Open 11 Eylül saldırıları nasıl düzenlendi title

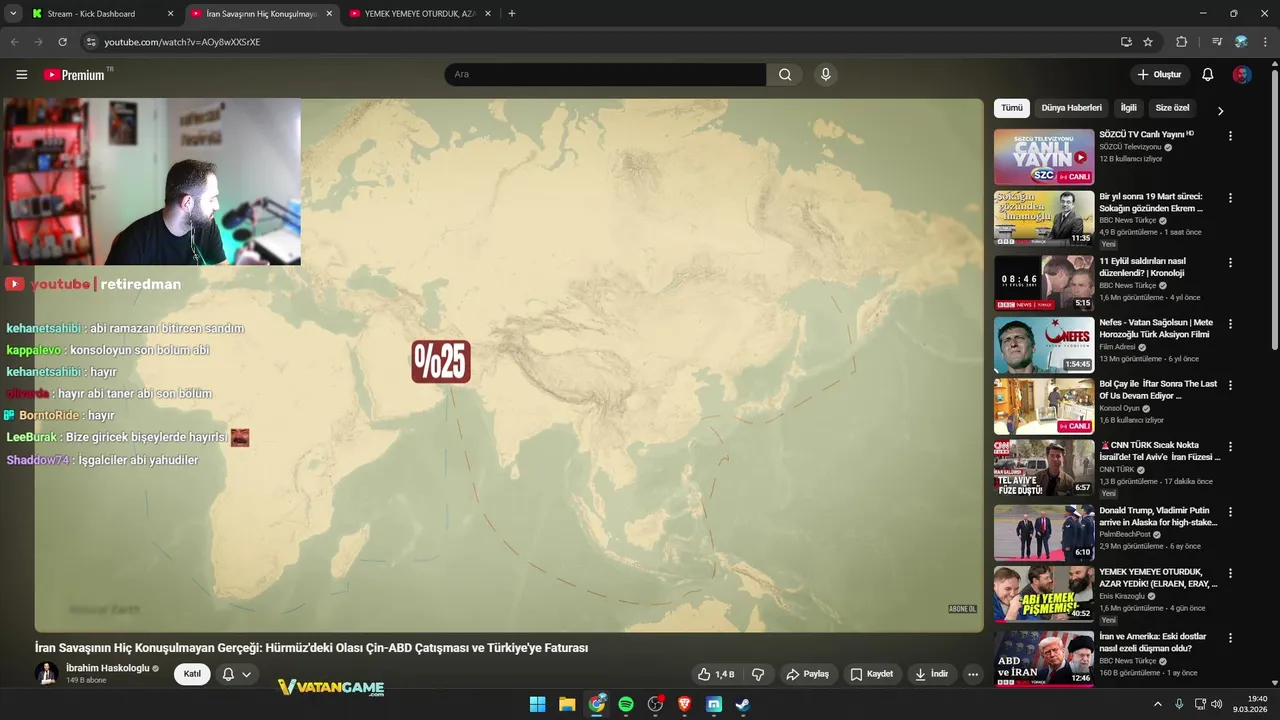coord(1142,267)
